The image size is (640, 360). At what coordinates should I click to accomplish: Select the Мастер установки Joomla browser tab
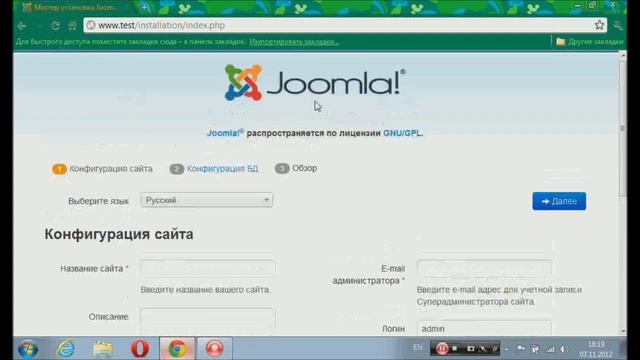76,7
